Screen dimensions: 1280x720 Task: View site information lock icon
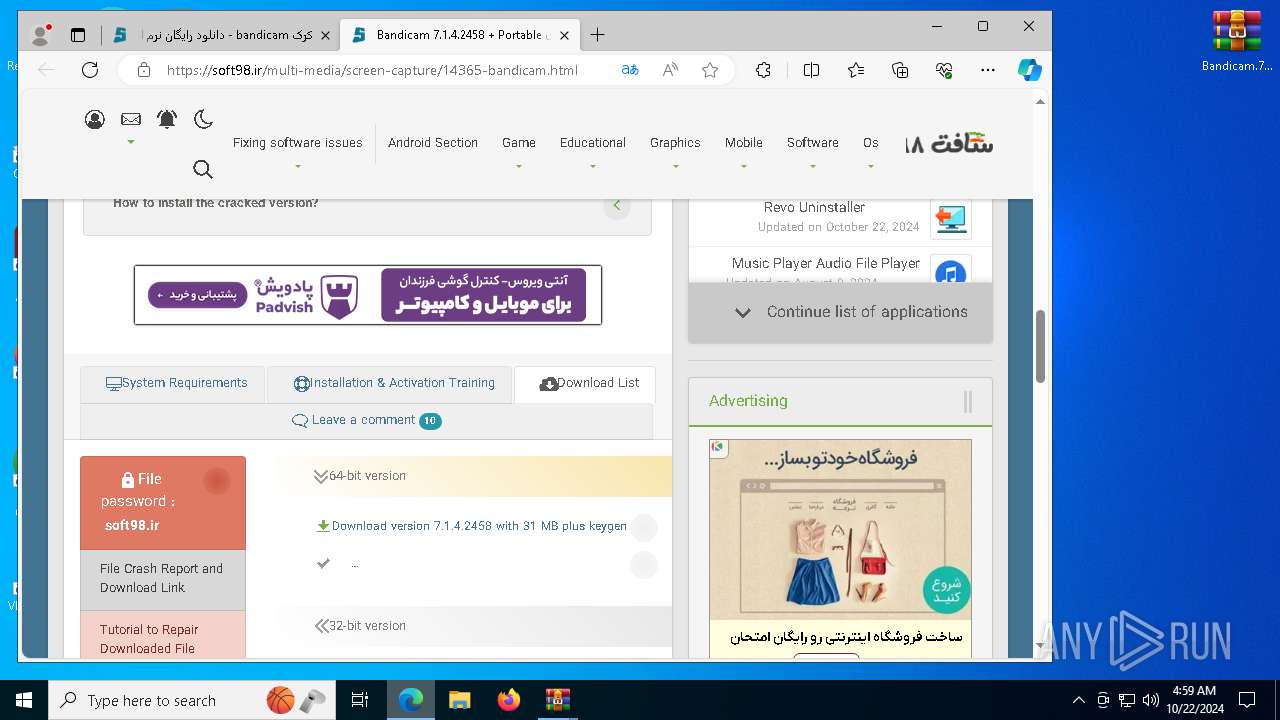pos(144,70)
